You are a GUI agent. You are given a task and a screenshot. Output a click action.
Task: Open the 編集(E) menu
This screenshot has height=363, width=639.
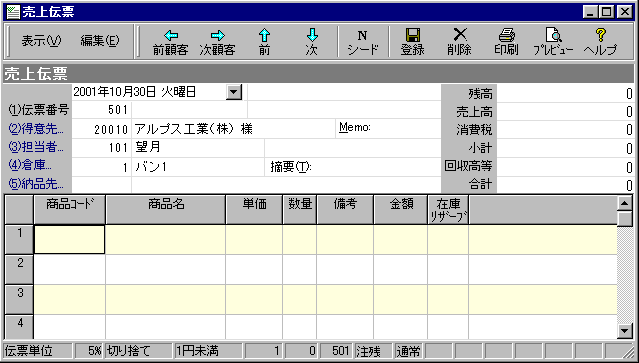click(100, 41)
